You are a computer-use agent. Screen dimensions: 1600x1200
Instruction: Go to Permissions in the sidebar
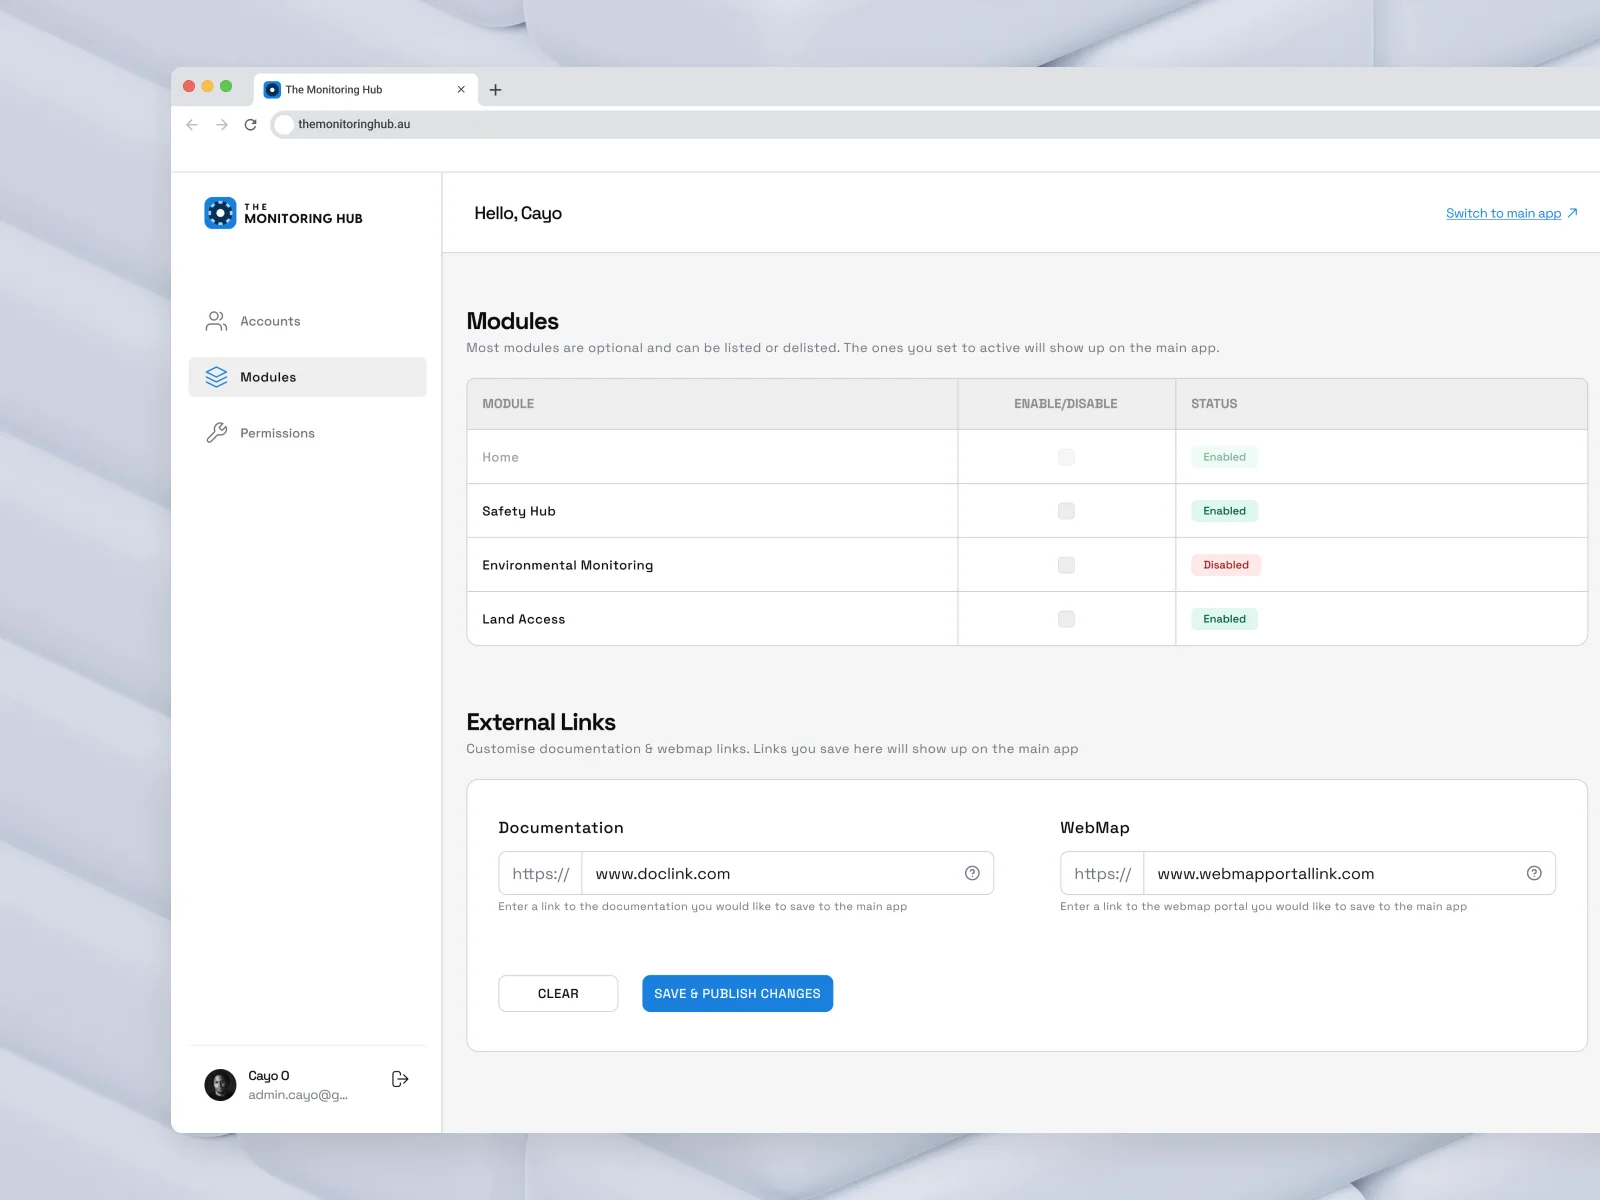(x=307, y=433)
